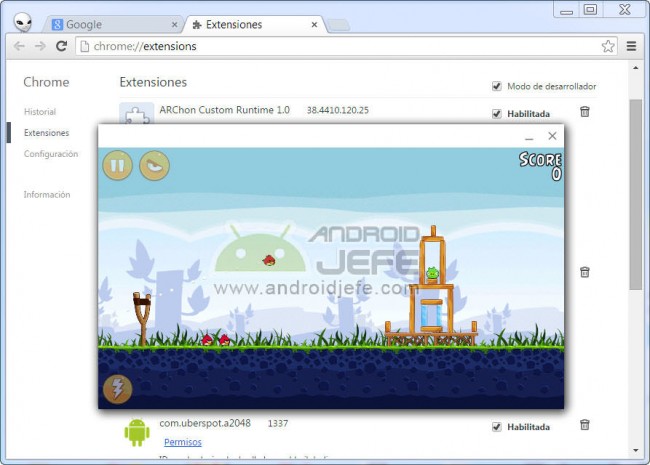Viewport: 650px width, 465px height.
Task: Close the Angry Birds app window
Action: pyautogui.click(x=552, y=136)
